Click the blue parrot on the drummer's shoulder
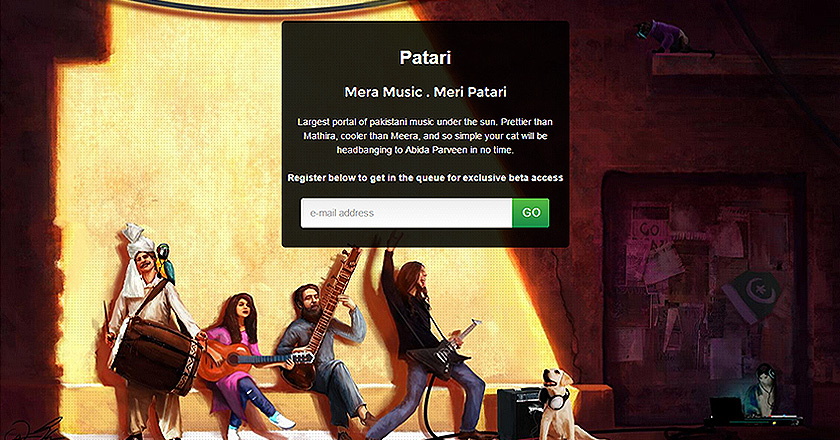Screen dimensions: 840x440 tap(166, 263)
